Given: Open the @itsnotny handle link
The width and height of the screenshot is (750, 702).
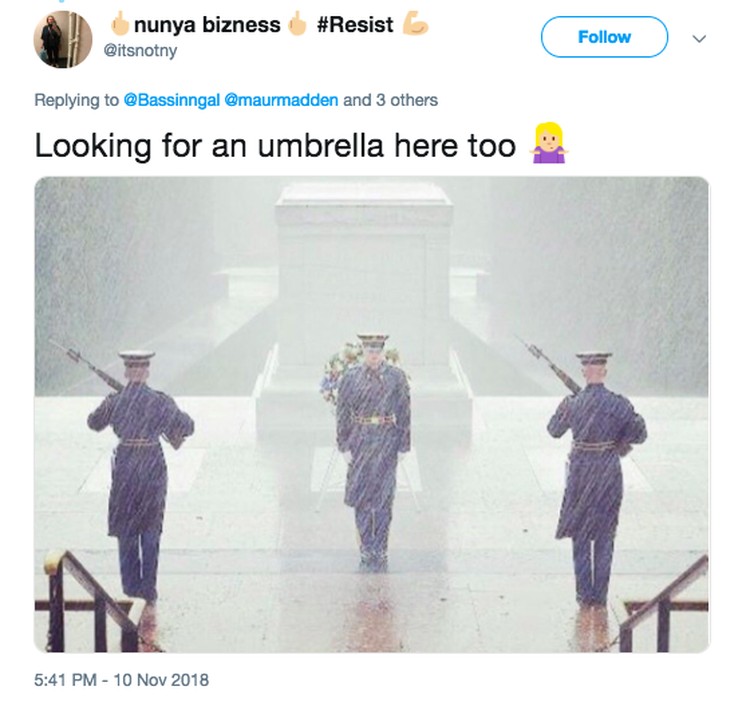Looking at the screenshot, I should coord(140,50).
